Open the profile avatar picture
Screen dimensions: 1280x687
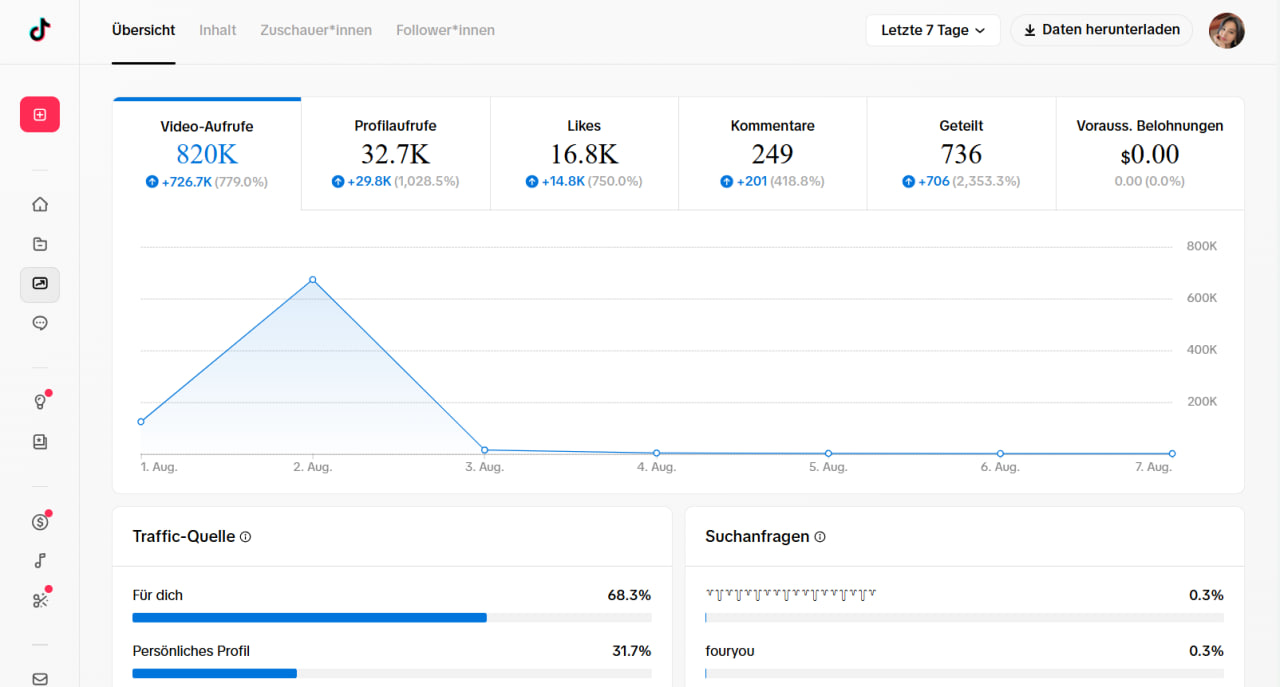point(1227,31)
